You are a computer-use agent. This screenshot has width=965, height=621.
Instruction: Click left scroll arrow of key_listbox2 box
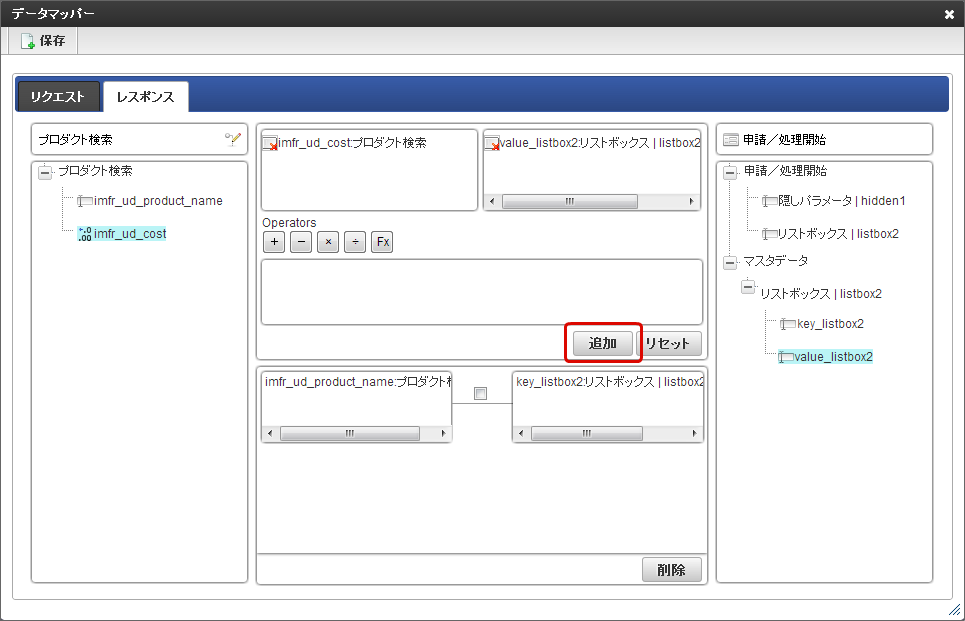click(521, 433)
